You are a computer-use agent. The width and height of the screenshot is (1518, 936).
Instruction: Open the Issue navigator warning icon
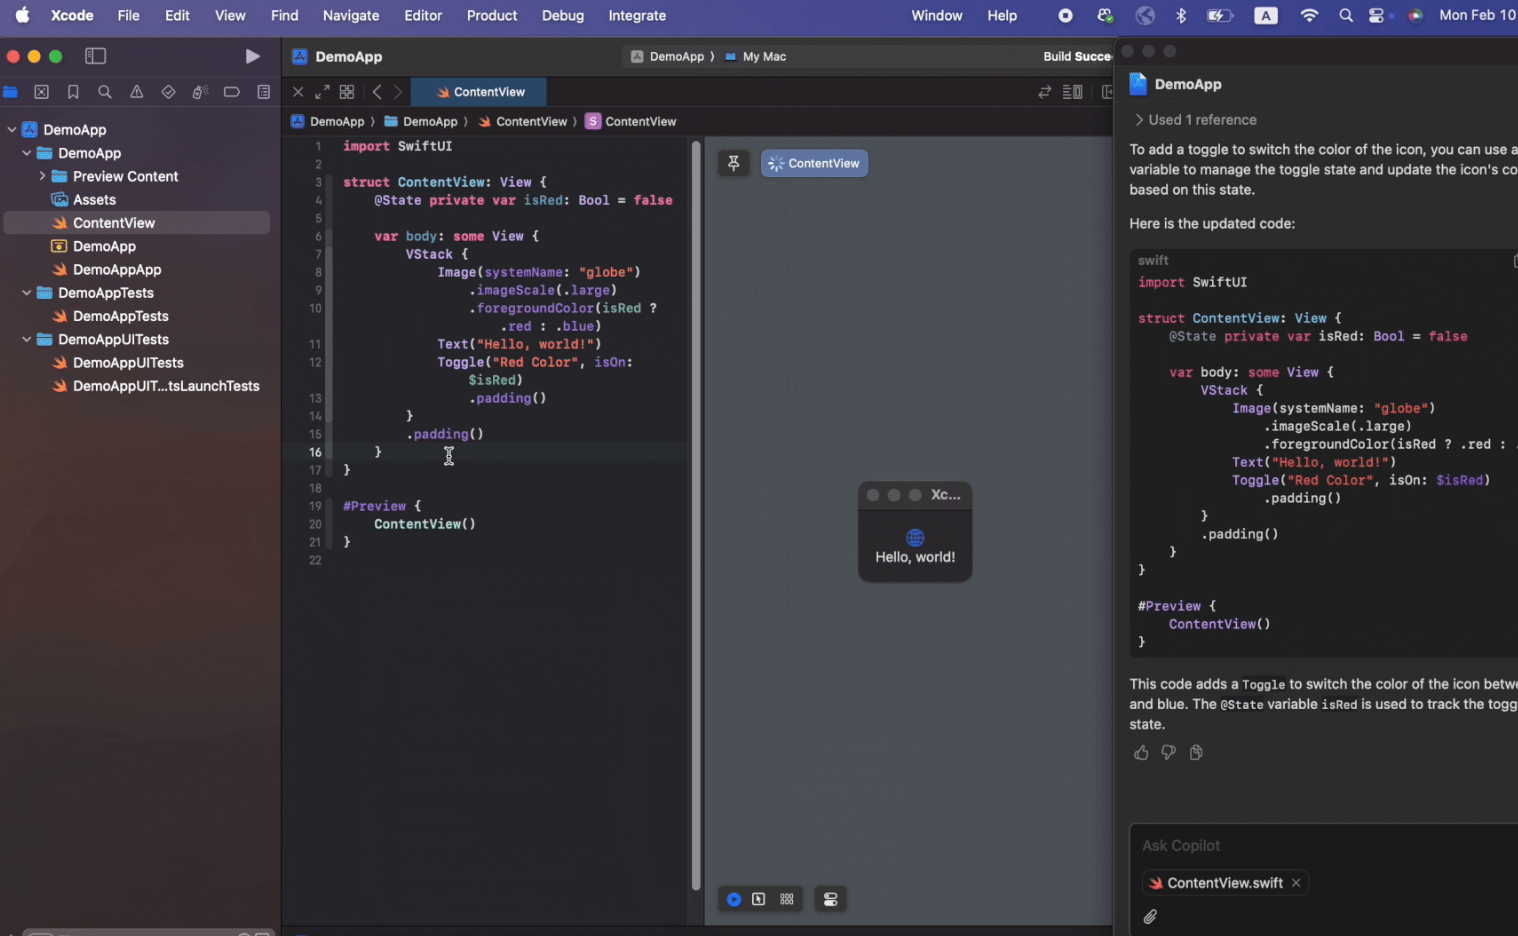pyautogui.click(x=137, y=92)
